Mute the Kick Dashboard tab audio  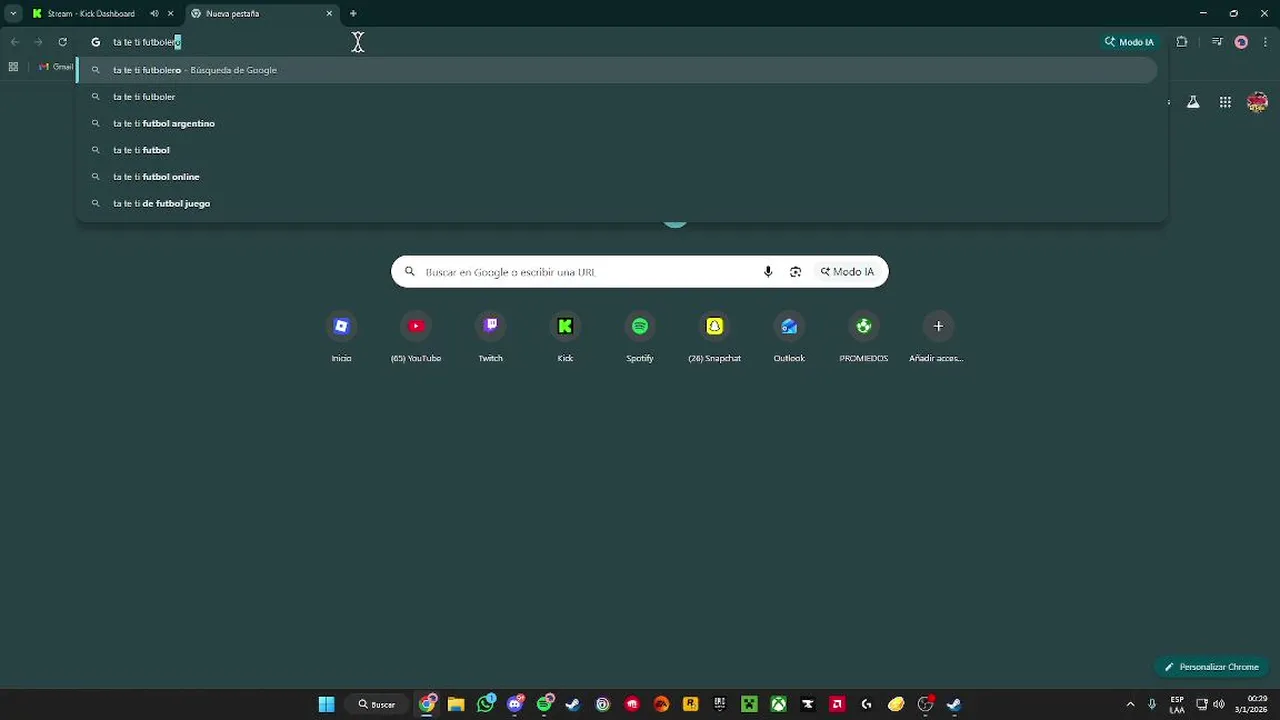[154, 14]
